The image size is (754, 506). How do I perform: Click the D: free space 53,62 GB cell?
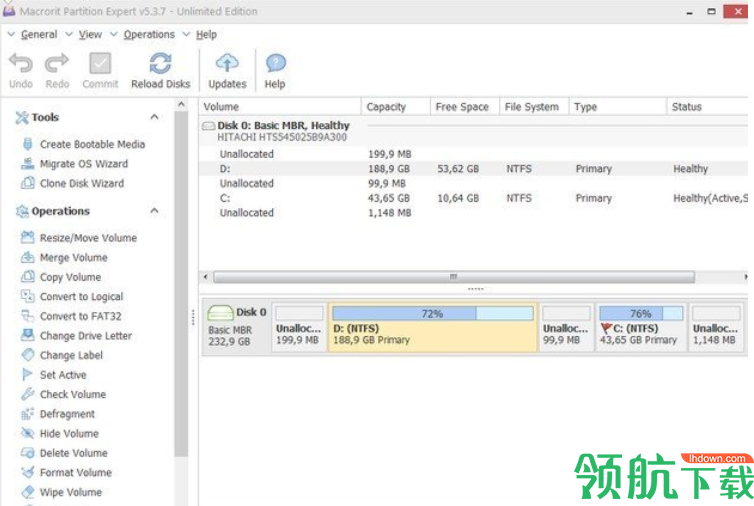pos(458,169)
